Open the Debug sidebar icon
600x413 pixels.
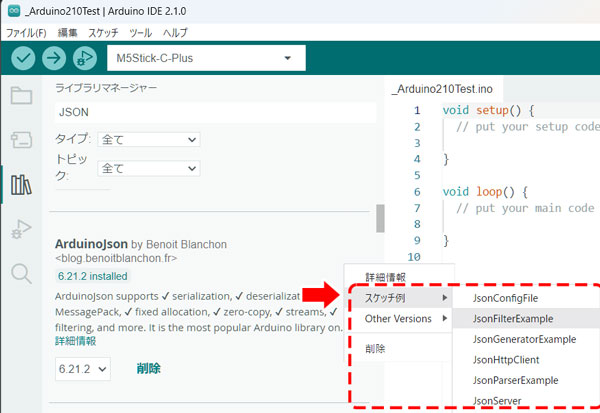click(x=21, y=229)
